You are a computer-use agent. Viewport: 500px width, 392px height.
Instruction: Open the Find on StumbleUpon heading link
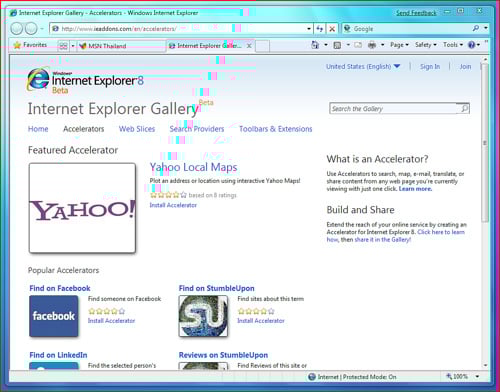click(217, 288)
